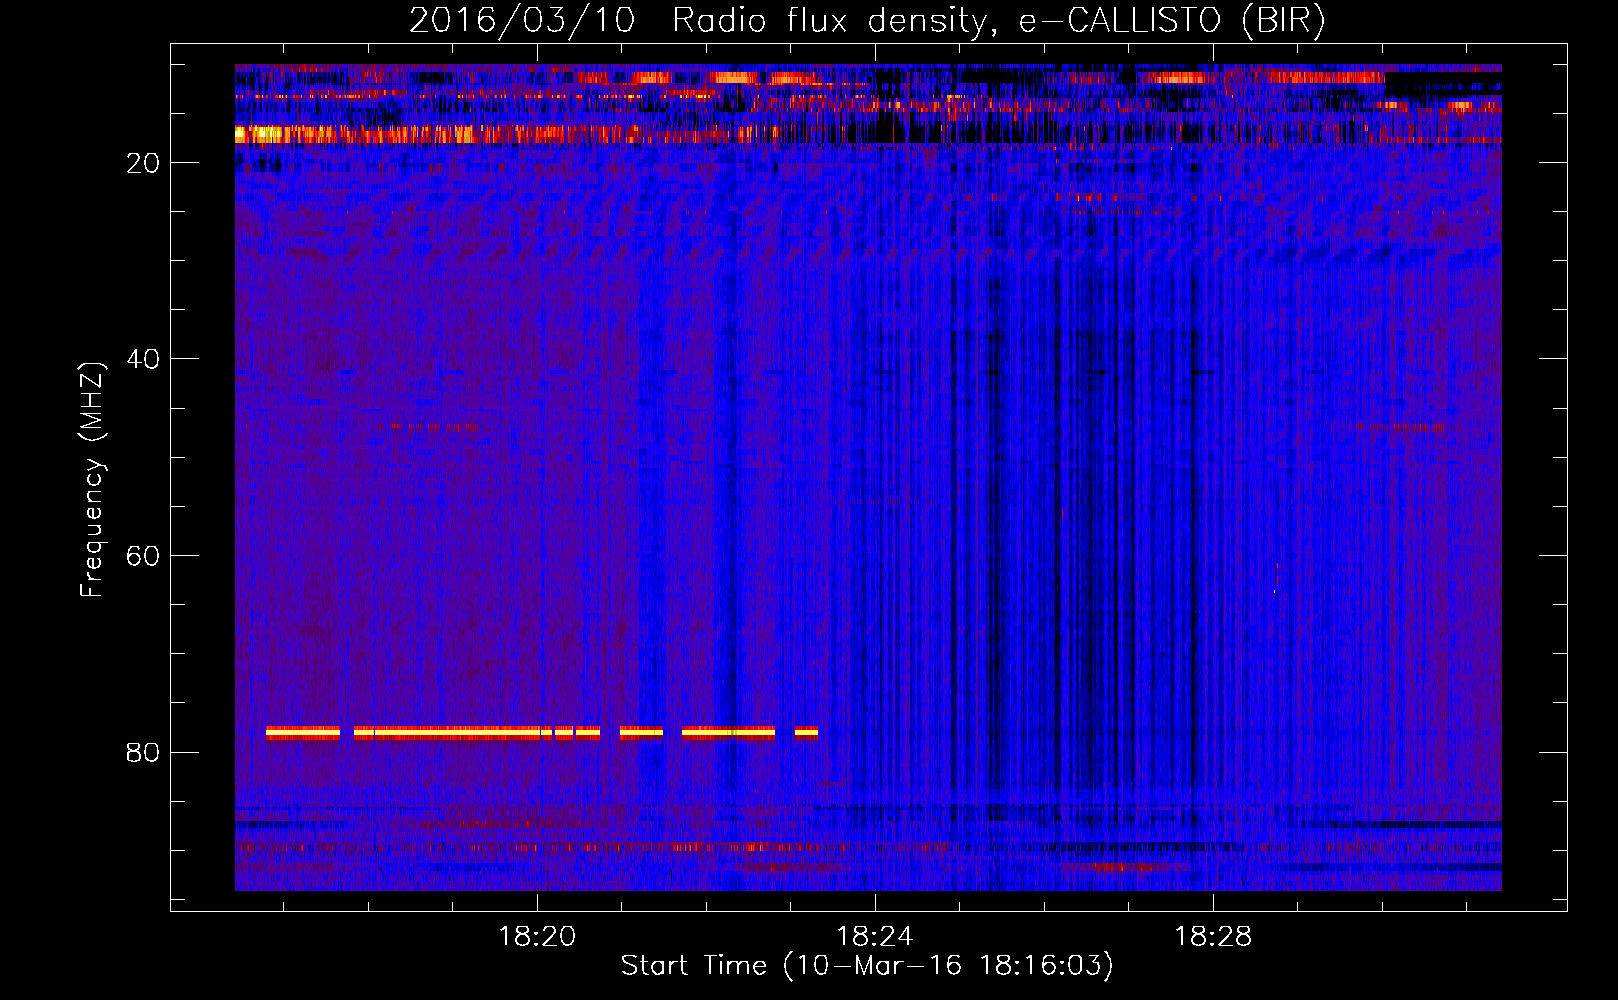The height and width of the screenshot is (1000, 1618).
Task: Click the 18:24 time tick label
Action: coord(875,937)
